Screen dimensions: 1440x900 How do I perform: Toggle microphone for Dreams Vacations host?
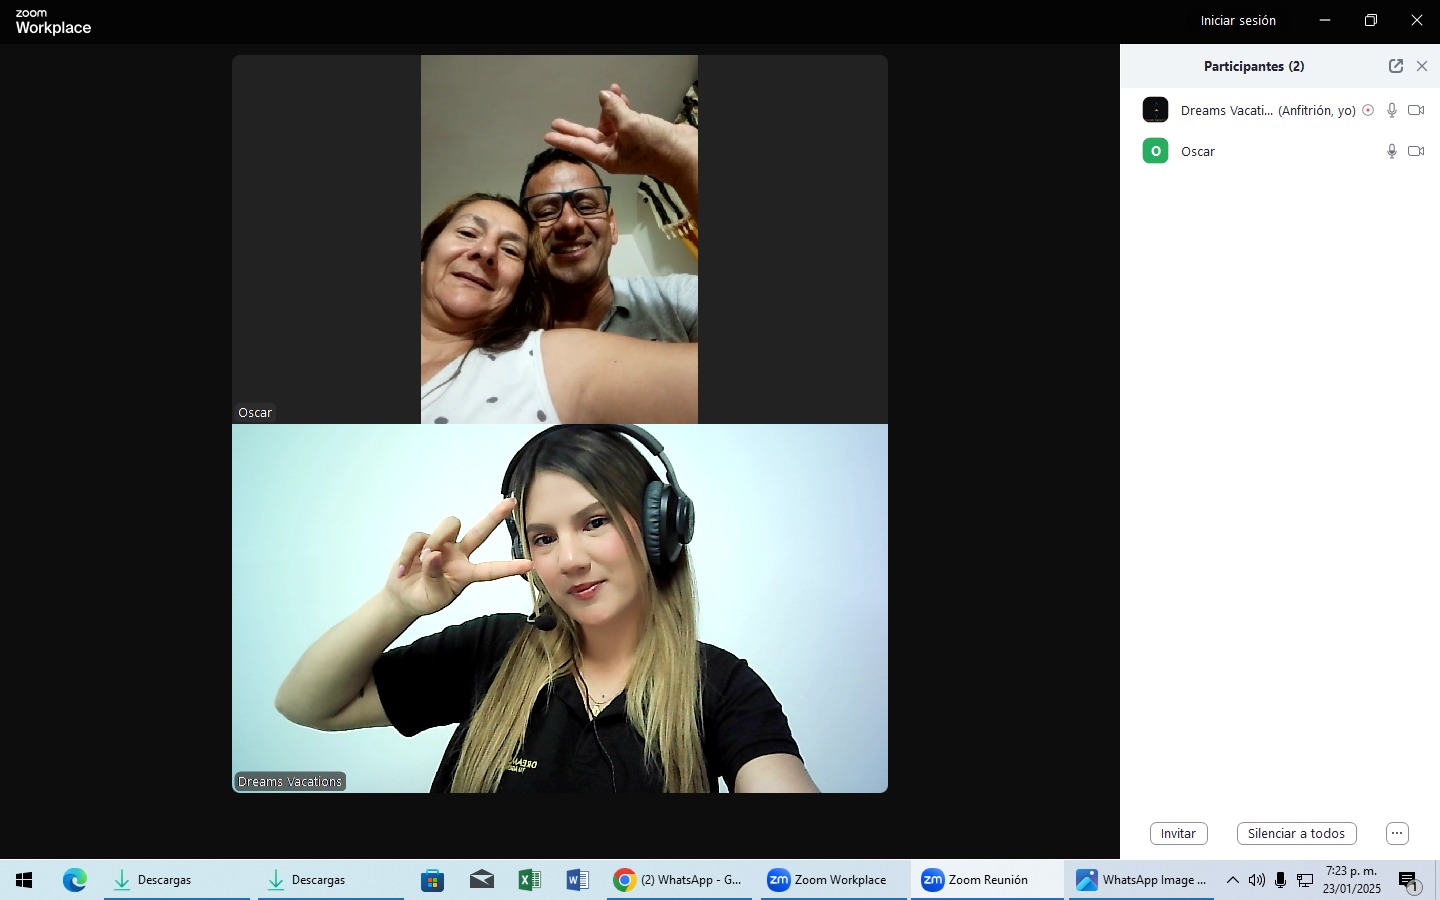[1391, 110]
